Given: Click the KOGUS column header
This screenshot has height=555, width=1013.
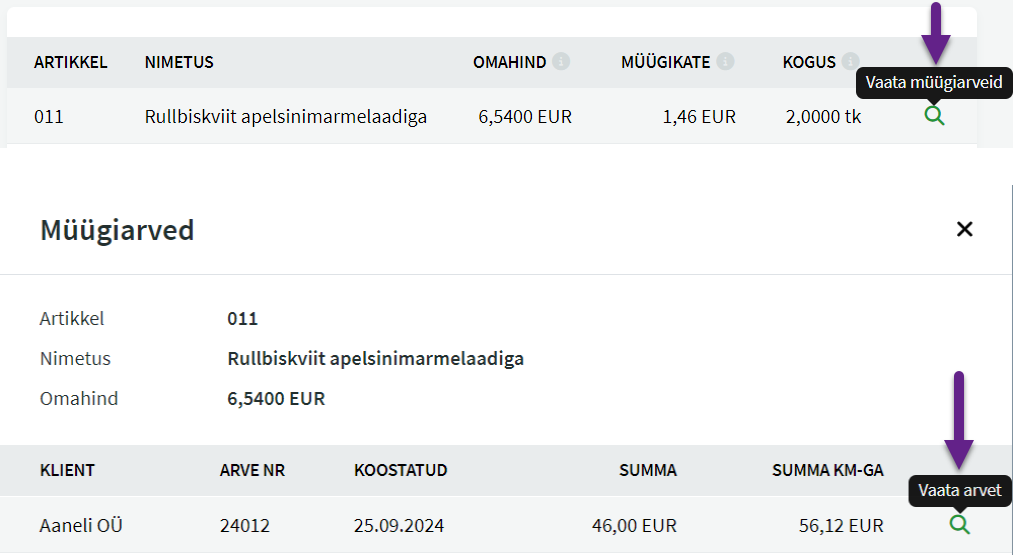Looking at the screenshot, I should point(809,62).
